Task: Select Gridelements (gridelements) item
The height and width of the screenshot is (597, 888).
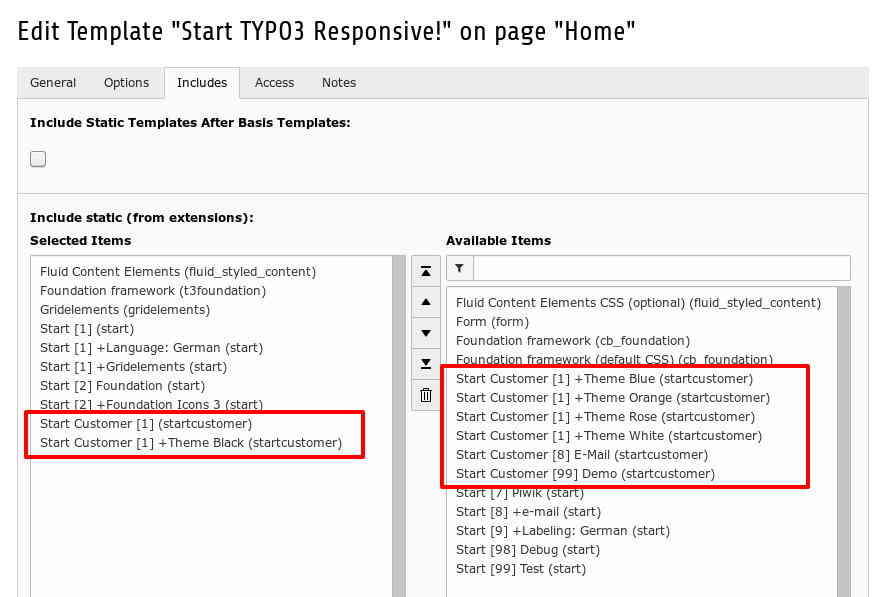Action: (125, 310)
